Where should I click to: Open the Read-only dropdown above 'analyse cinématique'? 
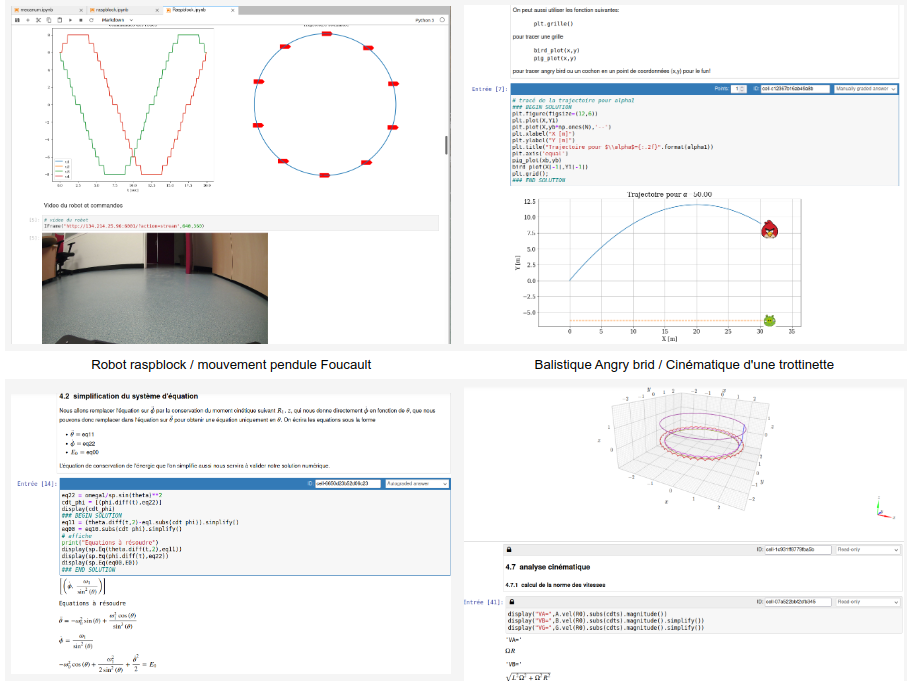tap(866, 550)
